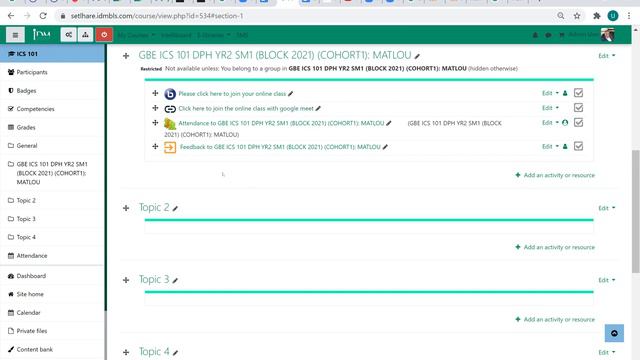Bookmark this page with the star icon
The height and width of the screenshot is (360, 640).
tap(577, 16)
